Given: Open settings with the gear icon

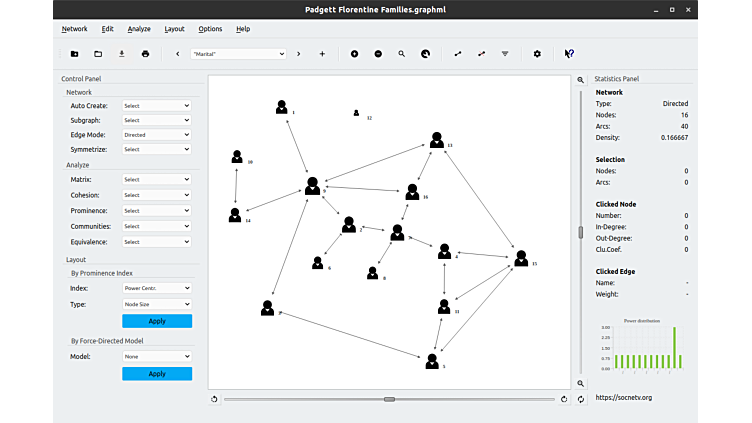Looking at the screenshot, I should [537, 54].
